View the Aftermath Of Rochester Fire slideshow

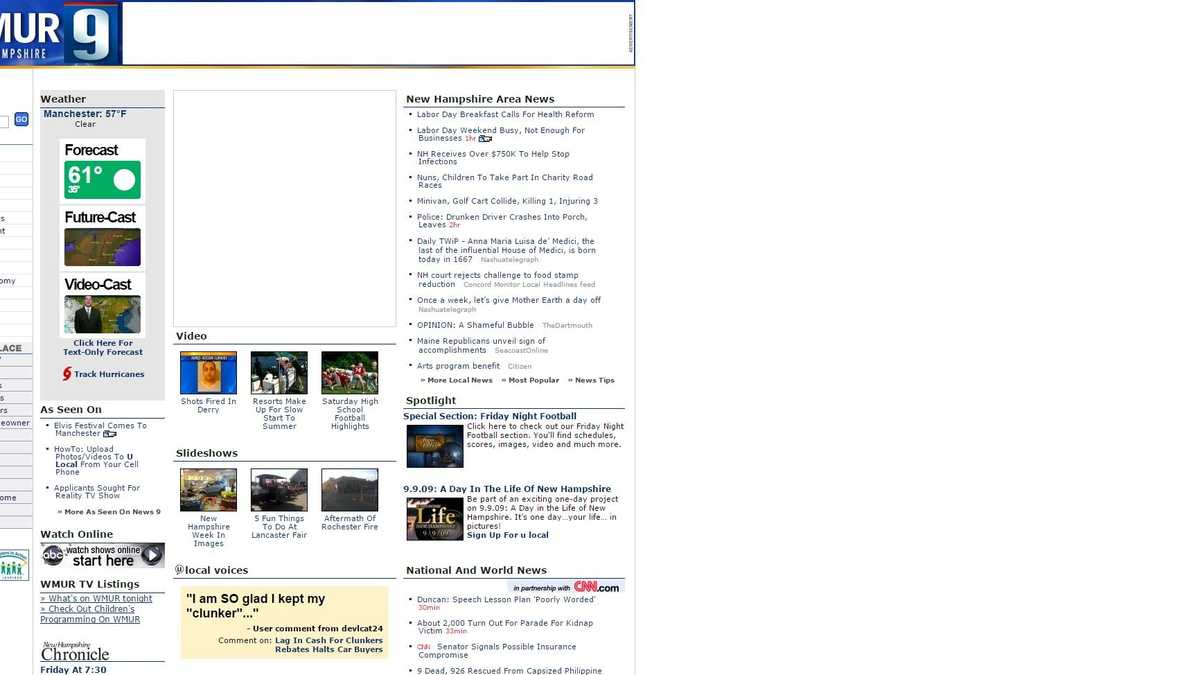pos(349,487)
